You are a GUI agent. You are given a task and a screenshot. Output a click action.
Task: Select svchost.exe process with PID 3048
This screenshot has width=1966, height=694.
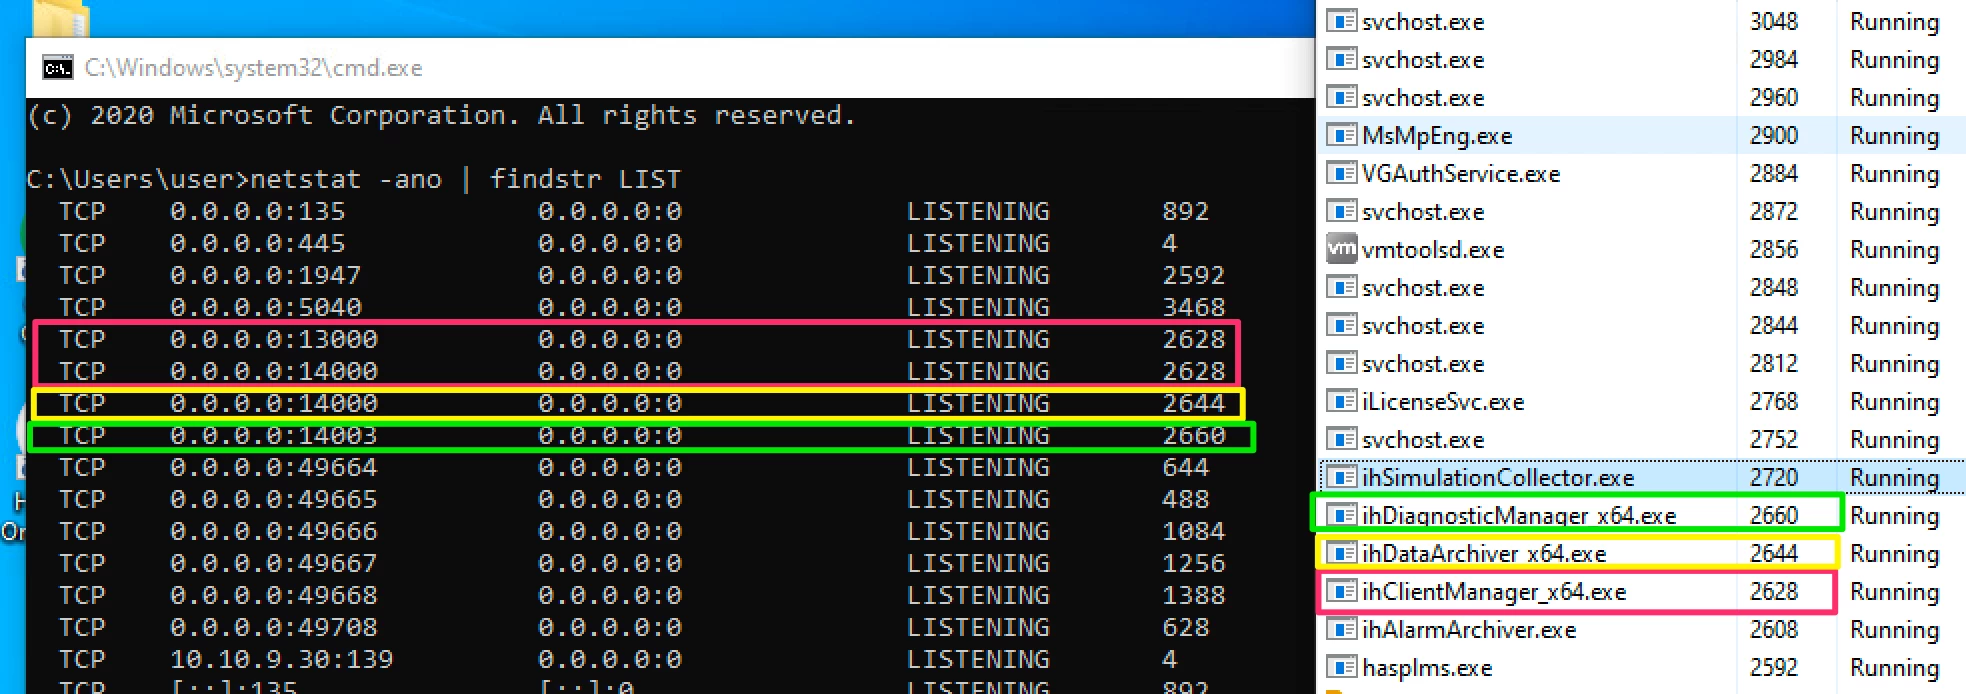pos(1422,22)
